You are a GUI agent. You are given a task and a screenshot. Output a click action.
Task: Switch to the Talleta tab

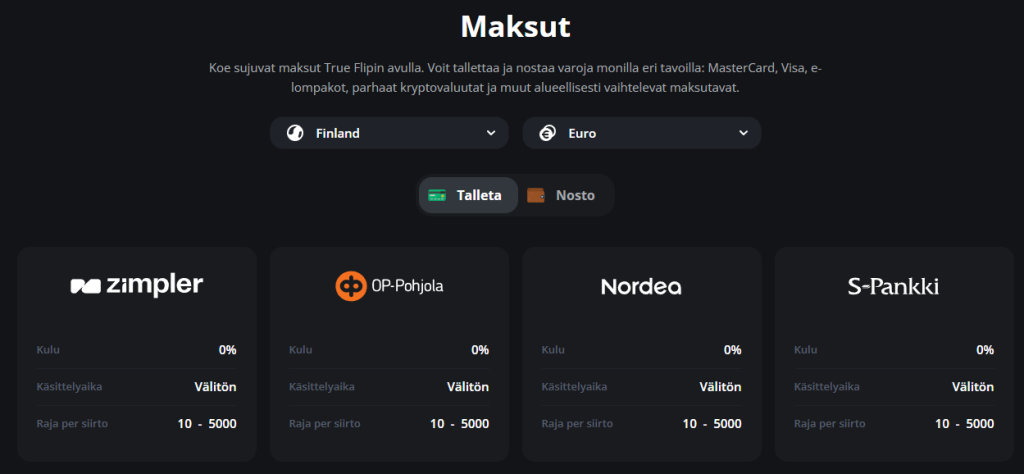point(468,195)
